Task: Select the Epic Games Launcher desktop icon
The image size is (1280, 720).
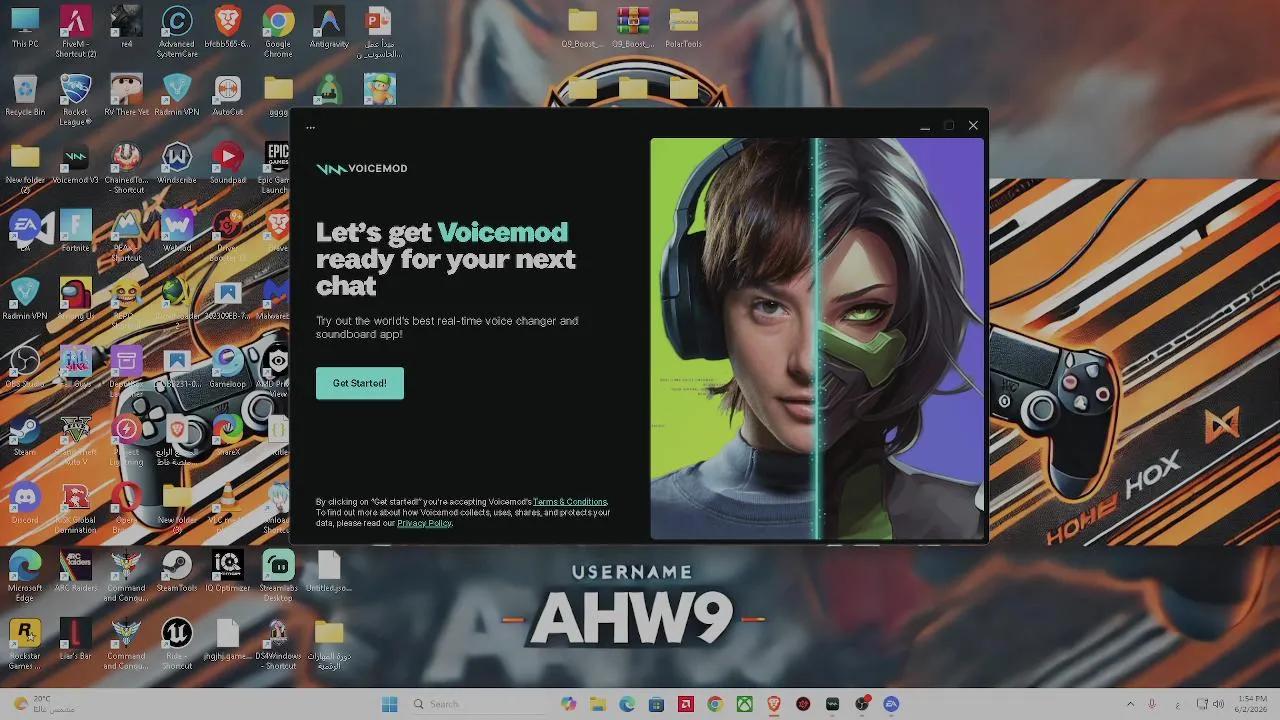Action: click(x=277, y=167)
